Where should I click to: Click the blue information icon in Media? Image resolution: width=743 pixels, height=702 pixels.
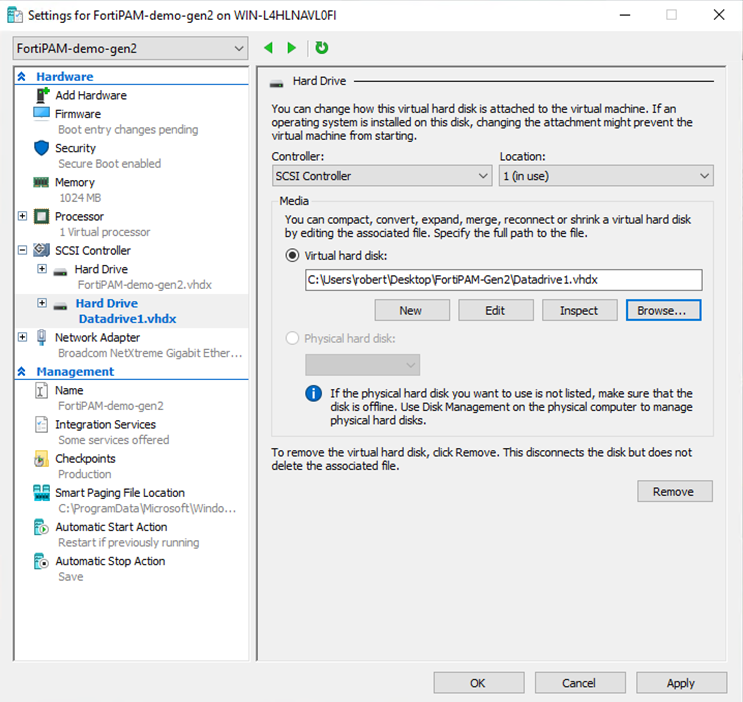[x=313, y=393]
